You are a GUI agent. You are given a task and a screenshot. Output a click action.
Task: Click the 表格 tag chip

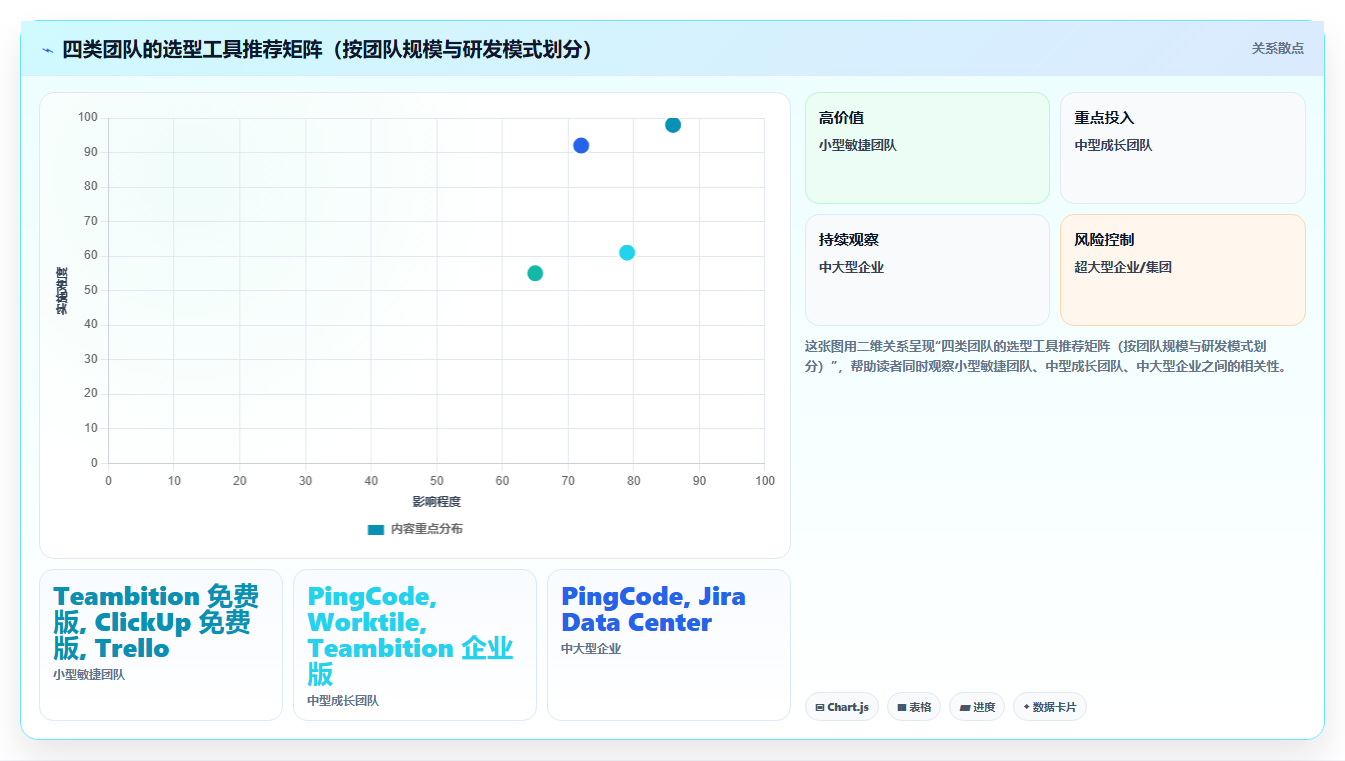(914, 707)
